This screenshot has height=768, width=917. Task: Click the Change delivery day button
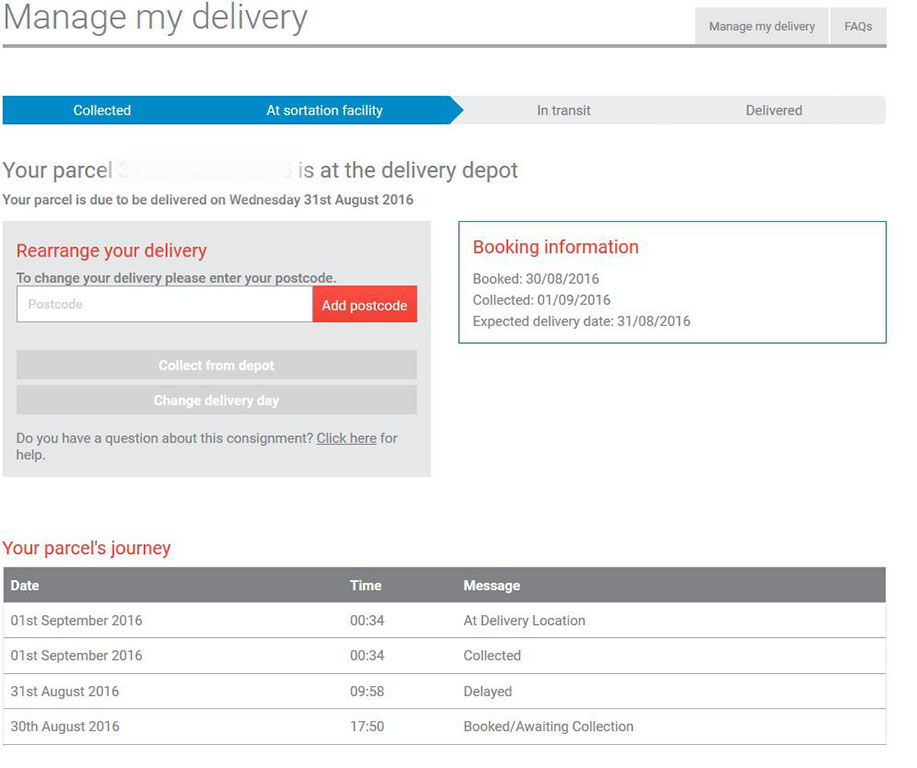point(216,401)
